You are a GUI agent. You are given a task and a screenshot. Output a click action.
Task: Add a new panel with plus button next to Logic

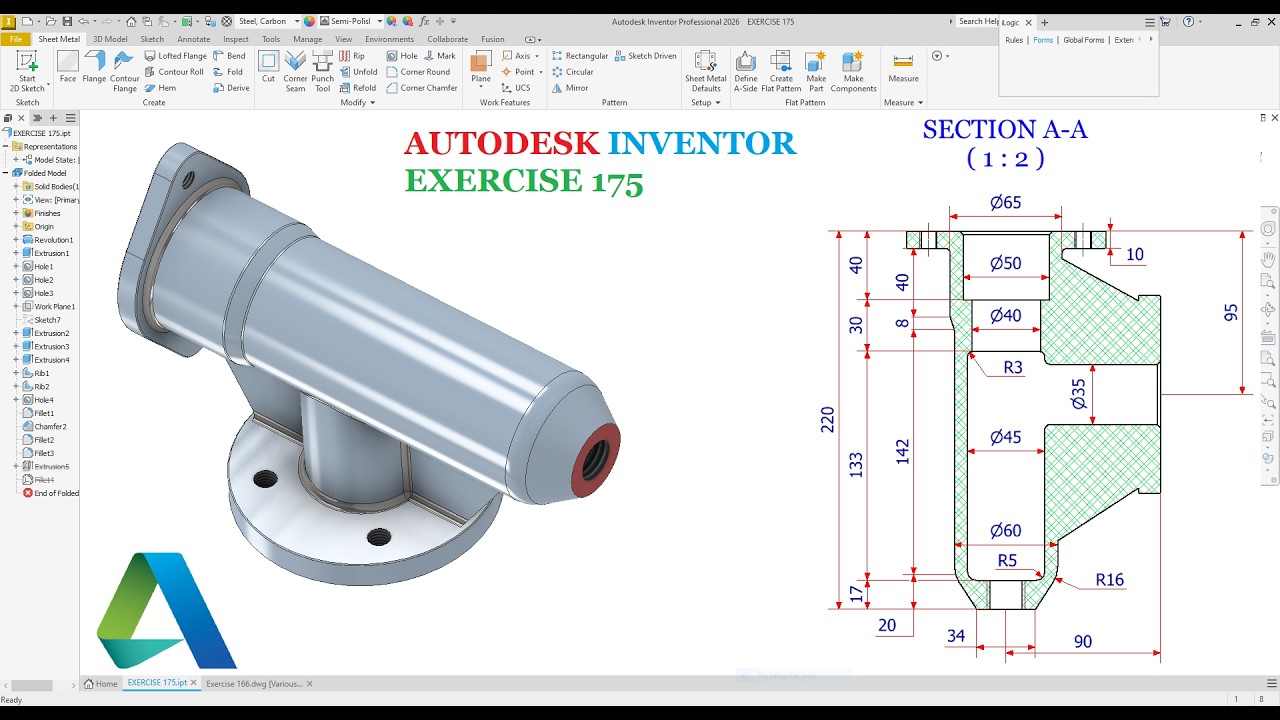1045,22
